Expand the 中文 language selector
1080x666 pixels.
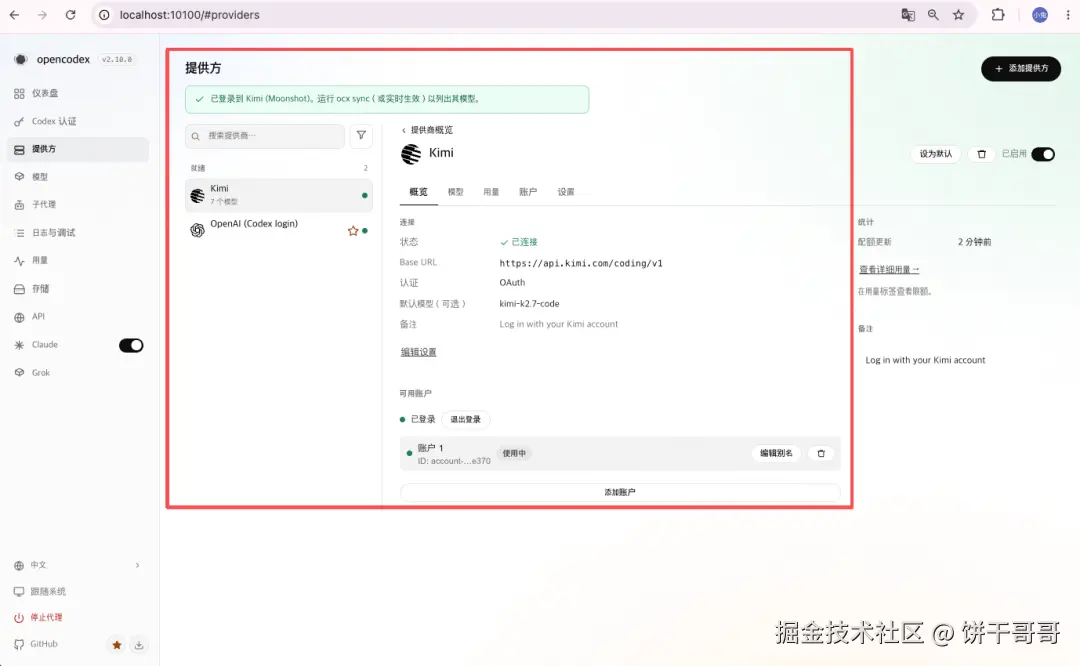pos(77,565)
